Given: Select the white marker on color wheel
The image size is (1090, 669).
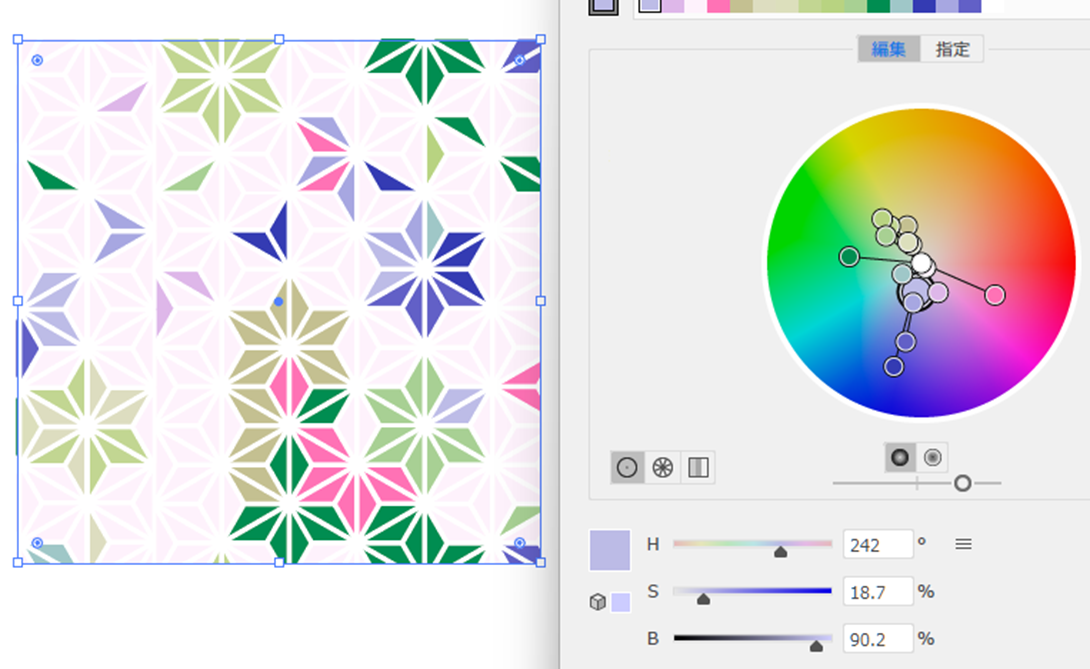Looking at the screenshot, I should point(922,264).
